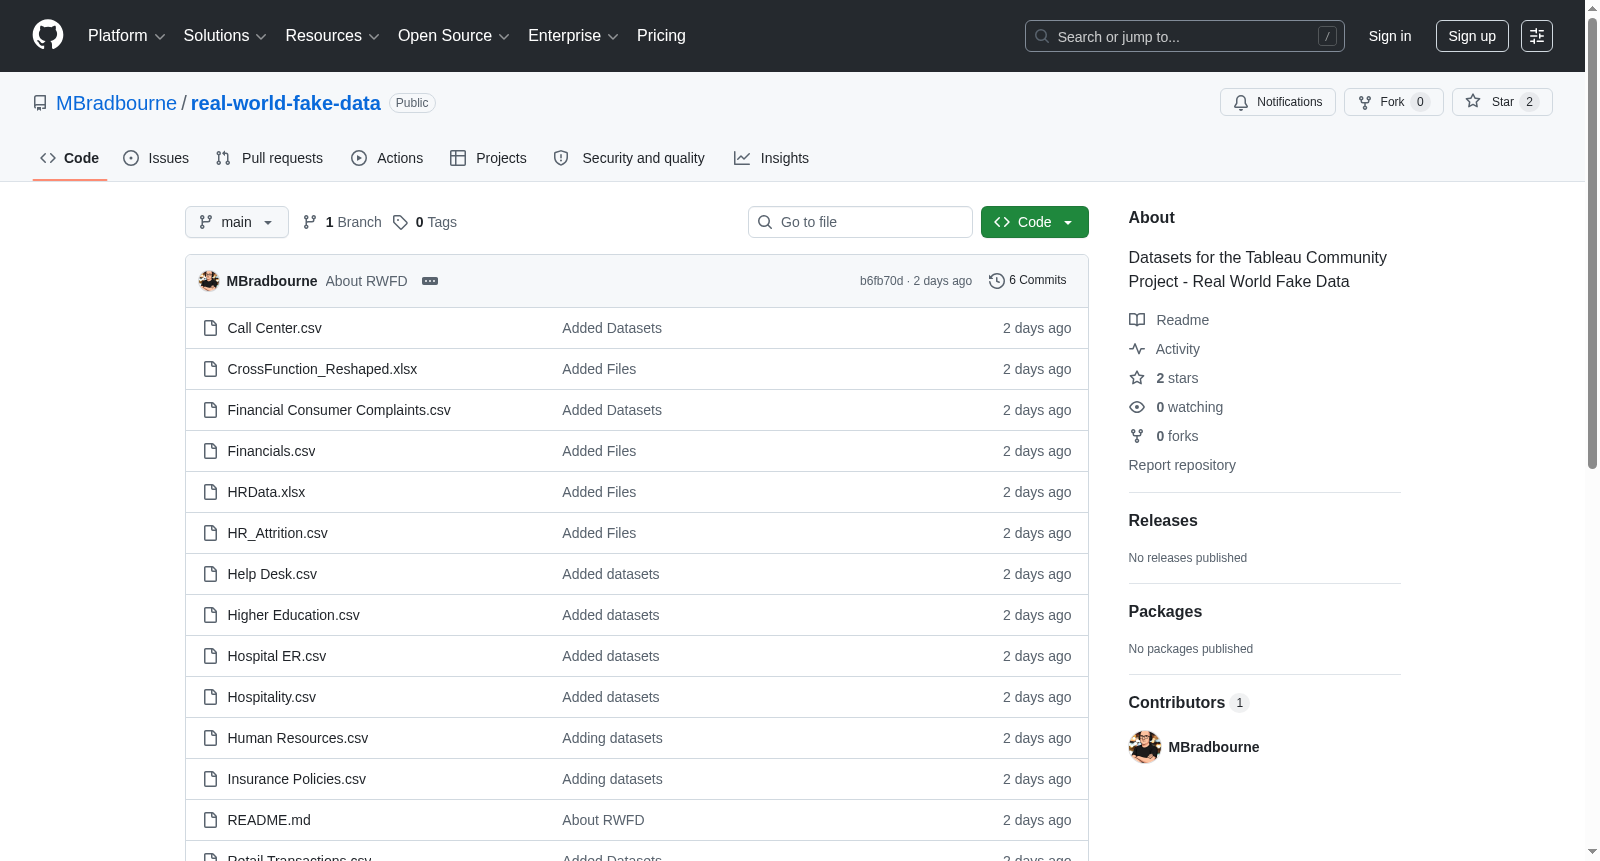Open the Added Files commit for HRData.xlsx
The image size is (1600, 861).
click(x=599, y=492)
